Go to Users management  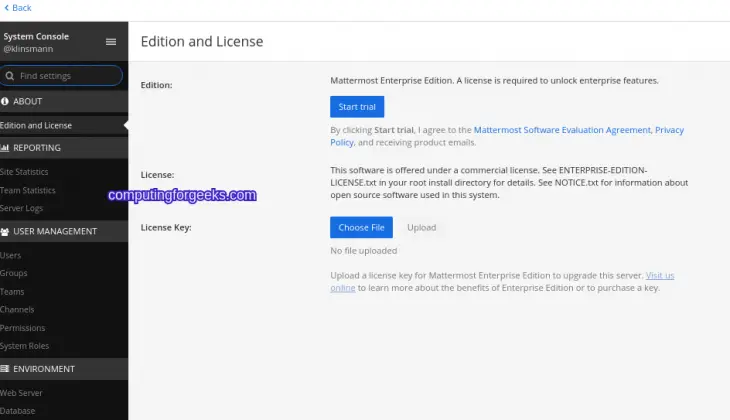[11, 255]
